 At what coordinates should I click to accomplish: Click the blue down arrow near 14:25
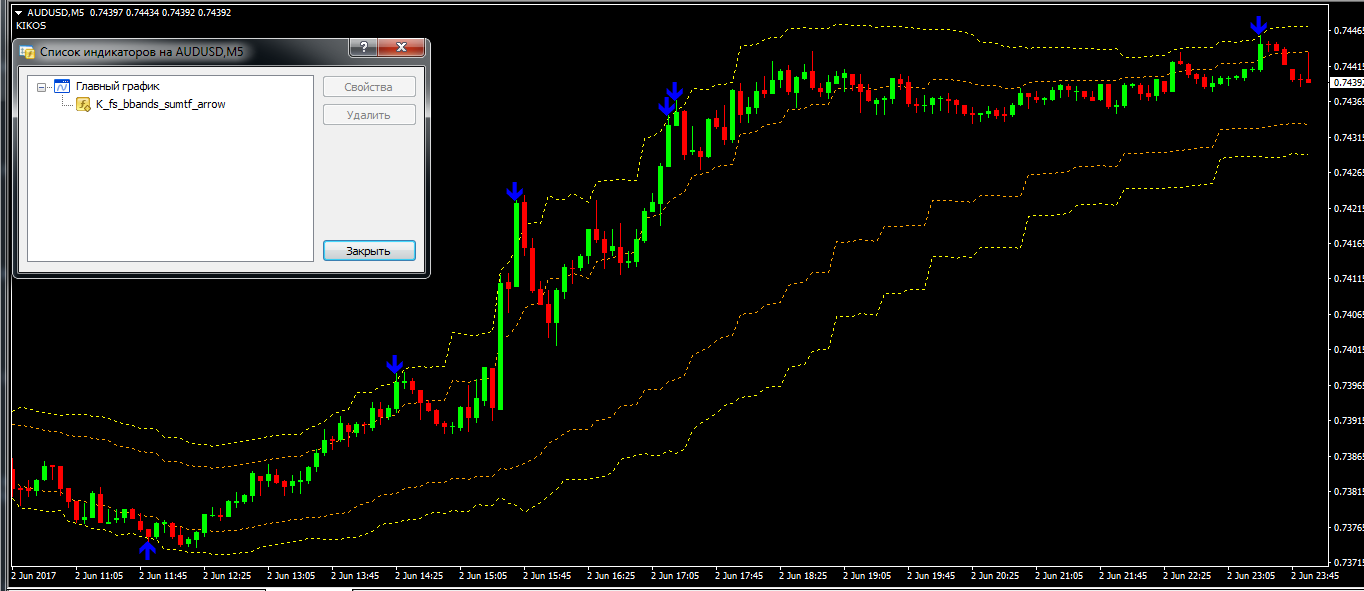395,364
